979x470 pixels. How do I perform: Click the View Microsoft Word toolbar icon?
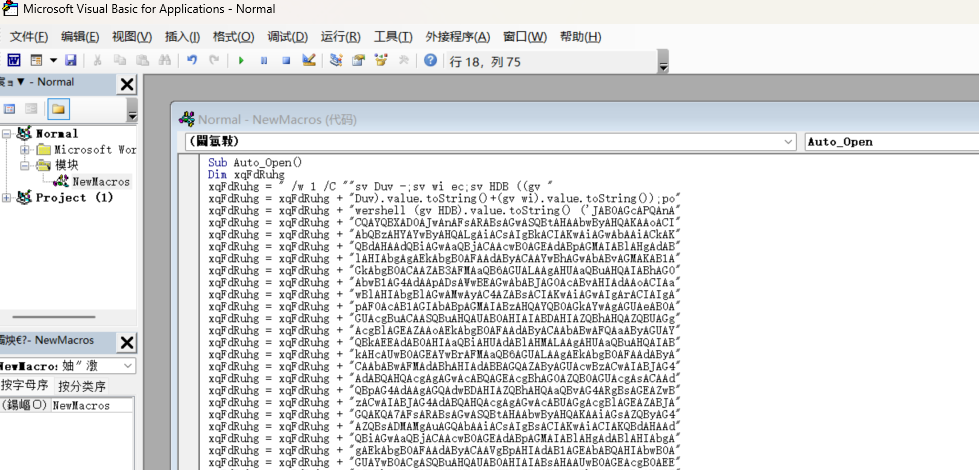coord(13,61)
